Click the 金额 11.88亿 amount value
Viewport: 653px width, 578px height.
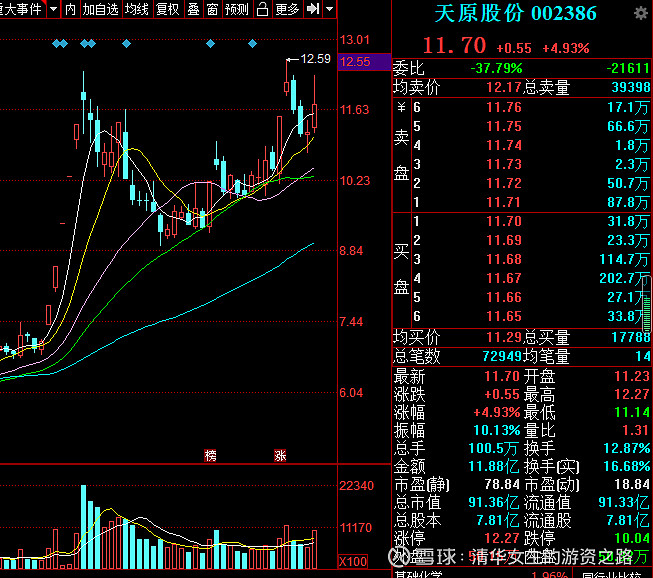(493, 466)
